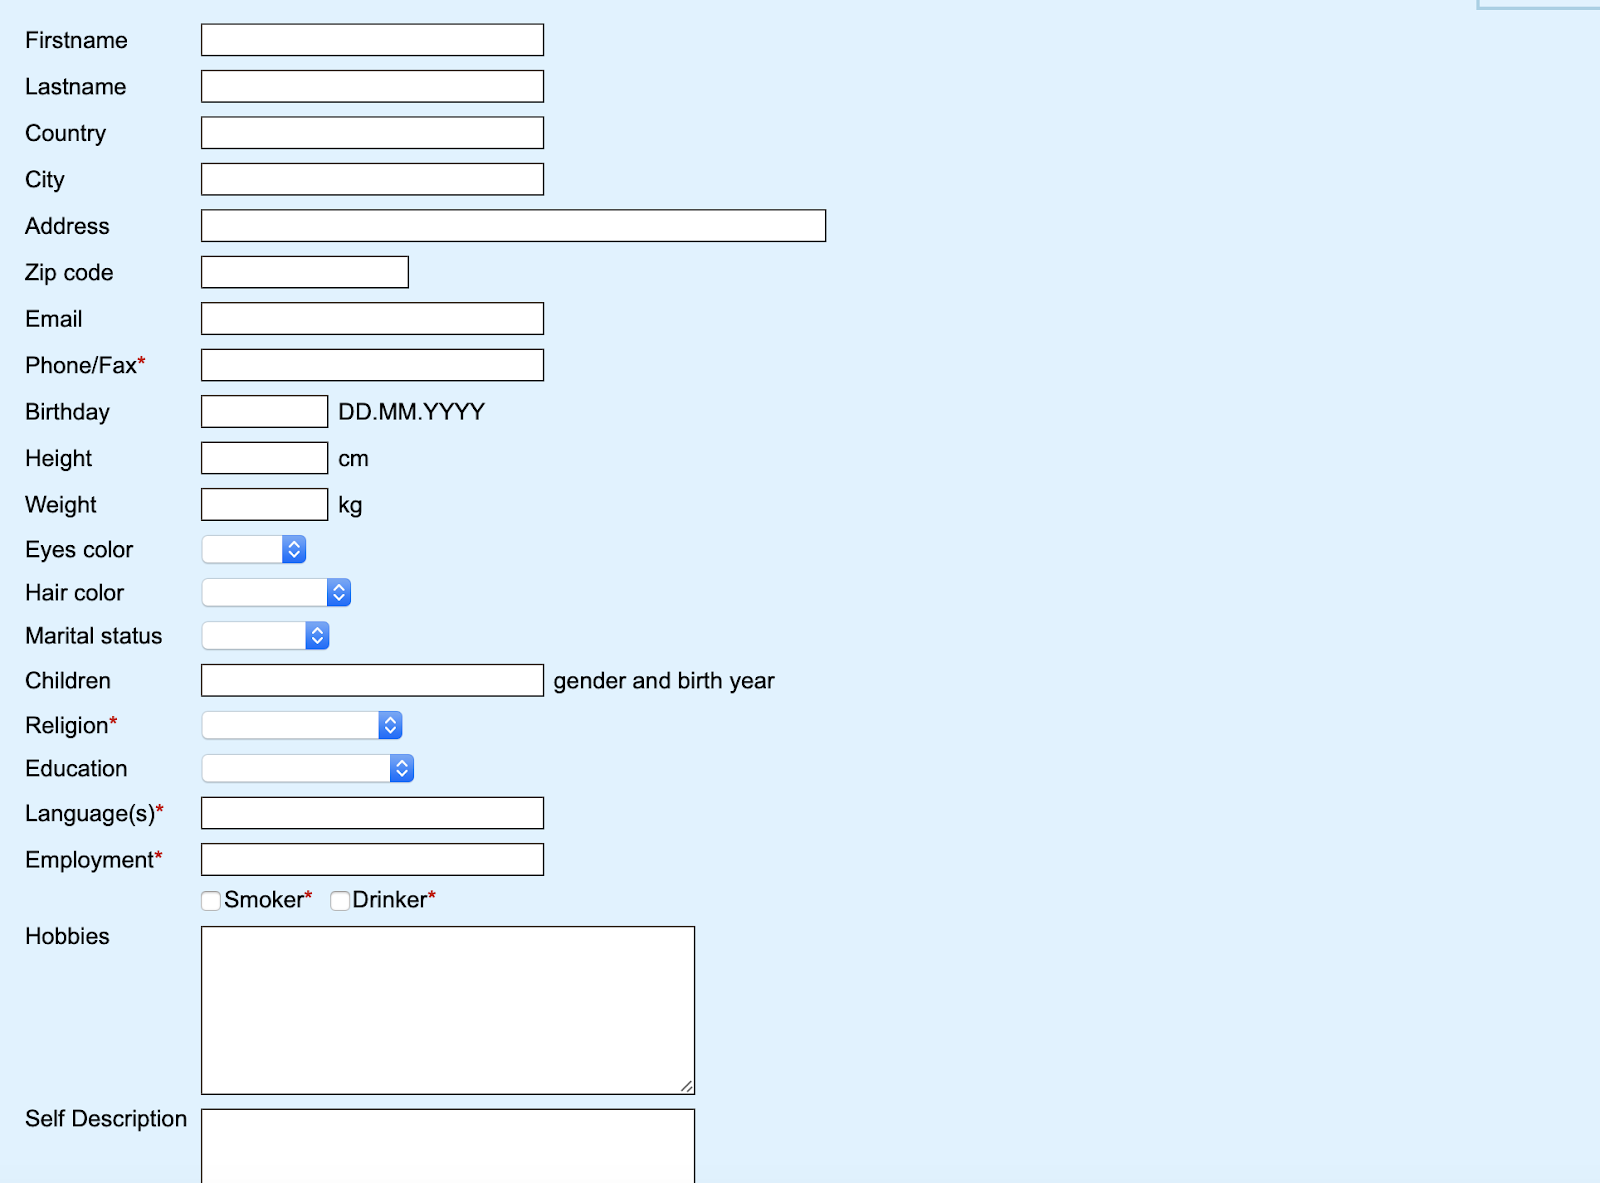Screen dimensions: 1600x1183
Task: Enable the Drinker checkbox
Action: 340,901
